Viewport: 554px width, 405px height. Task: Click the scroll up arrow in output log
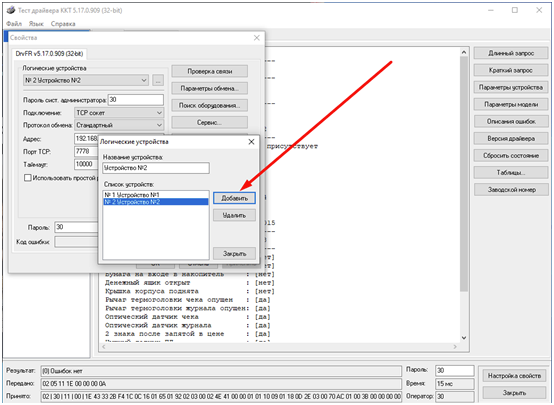coord(464,53)
